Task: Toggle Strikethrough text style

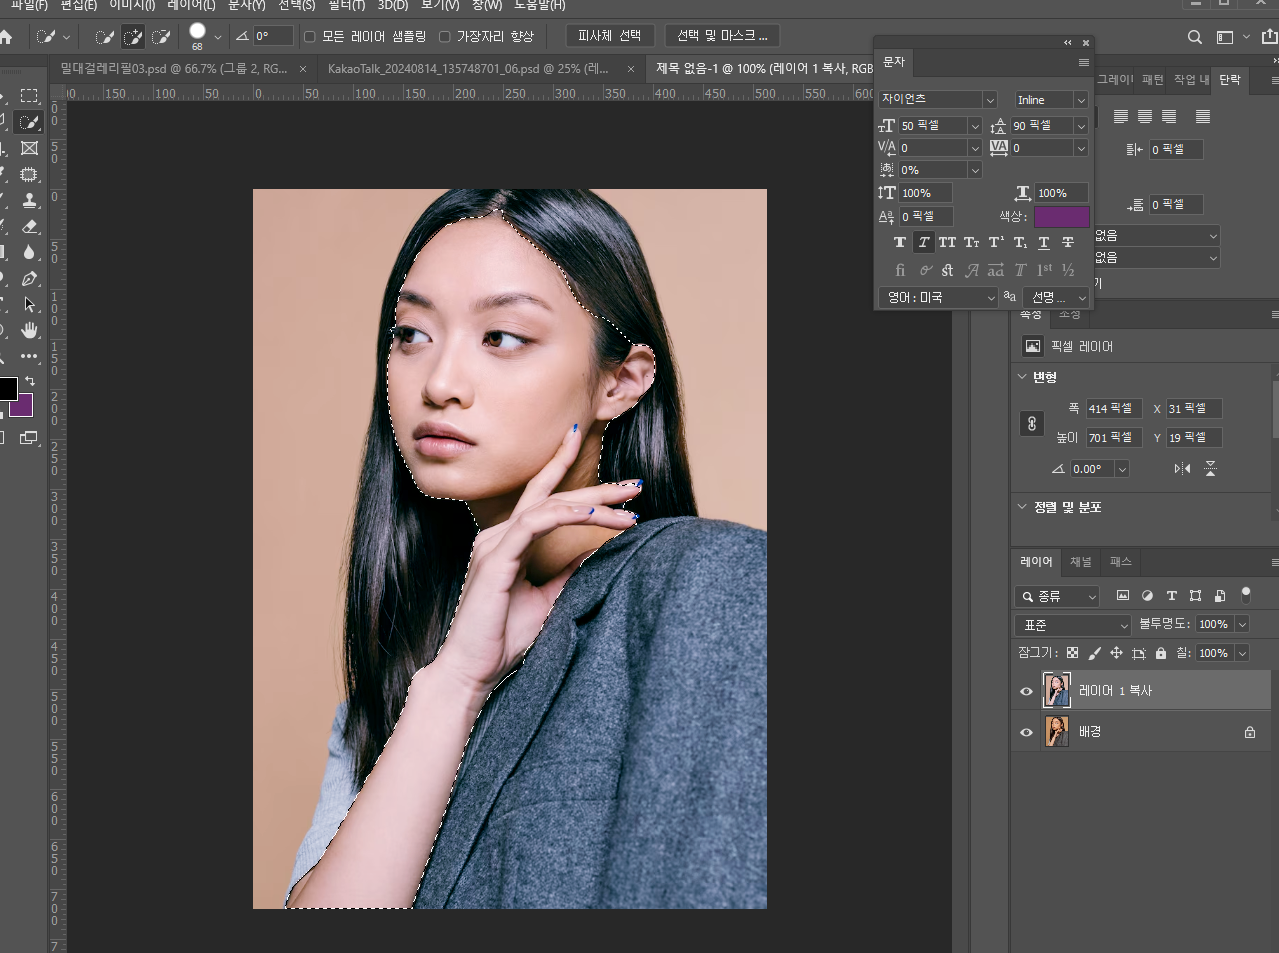Action: click(x=1068, y=242)
